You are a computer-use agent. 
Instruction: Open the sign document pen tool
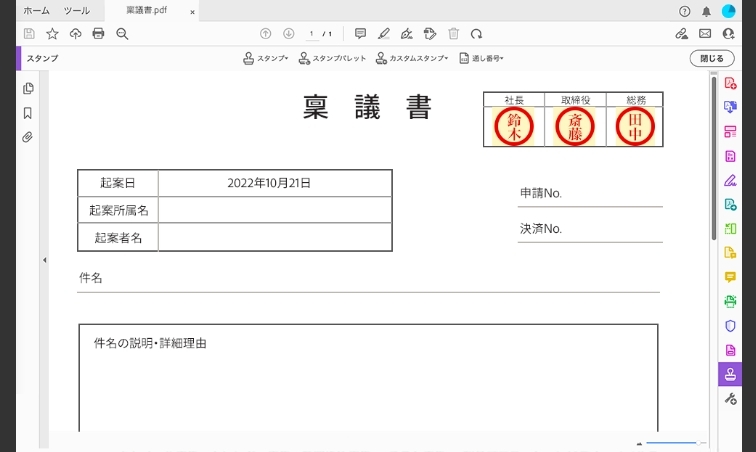pos(407,34)
